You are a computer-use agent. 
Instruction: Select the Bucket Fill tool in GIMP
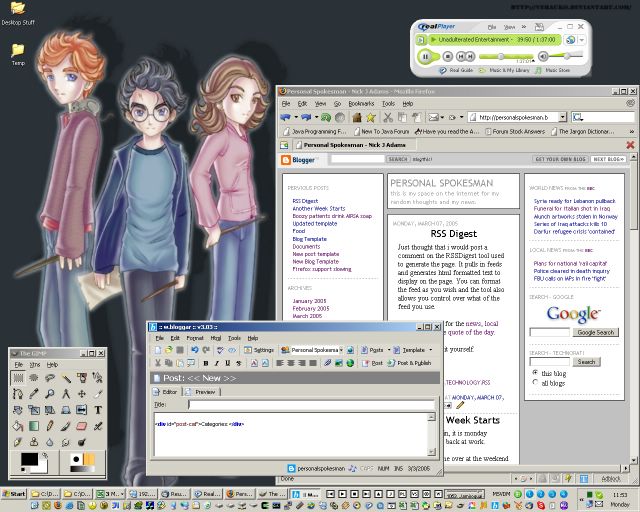point(18,426)
